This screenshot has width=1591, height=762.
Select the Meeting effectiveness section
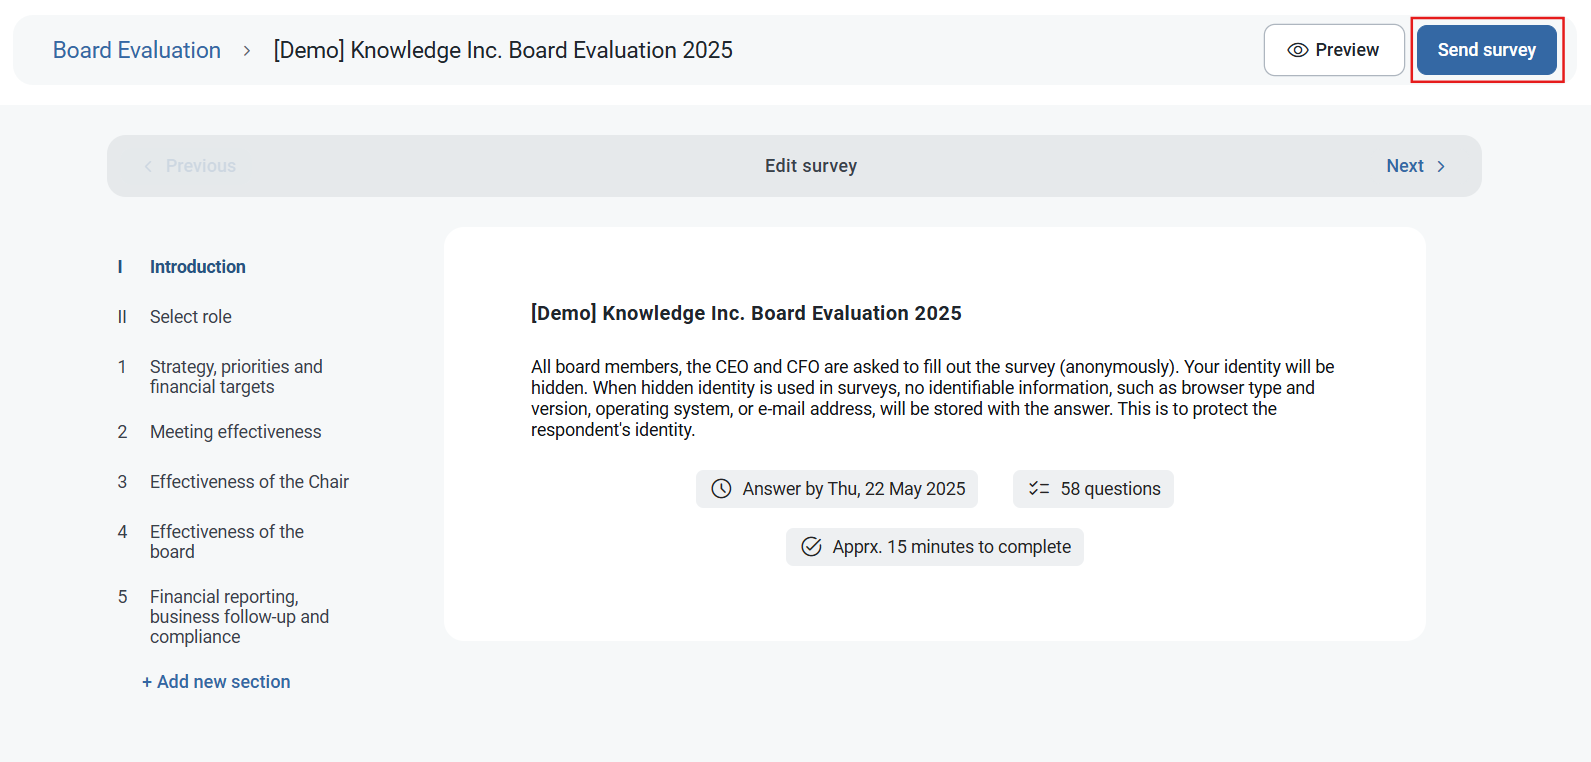click(x=235, y=432)
